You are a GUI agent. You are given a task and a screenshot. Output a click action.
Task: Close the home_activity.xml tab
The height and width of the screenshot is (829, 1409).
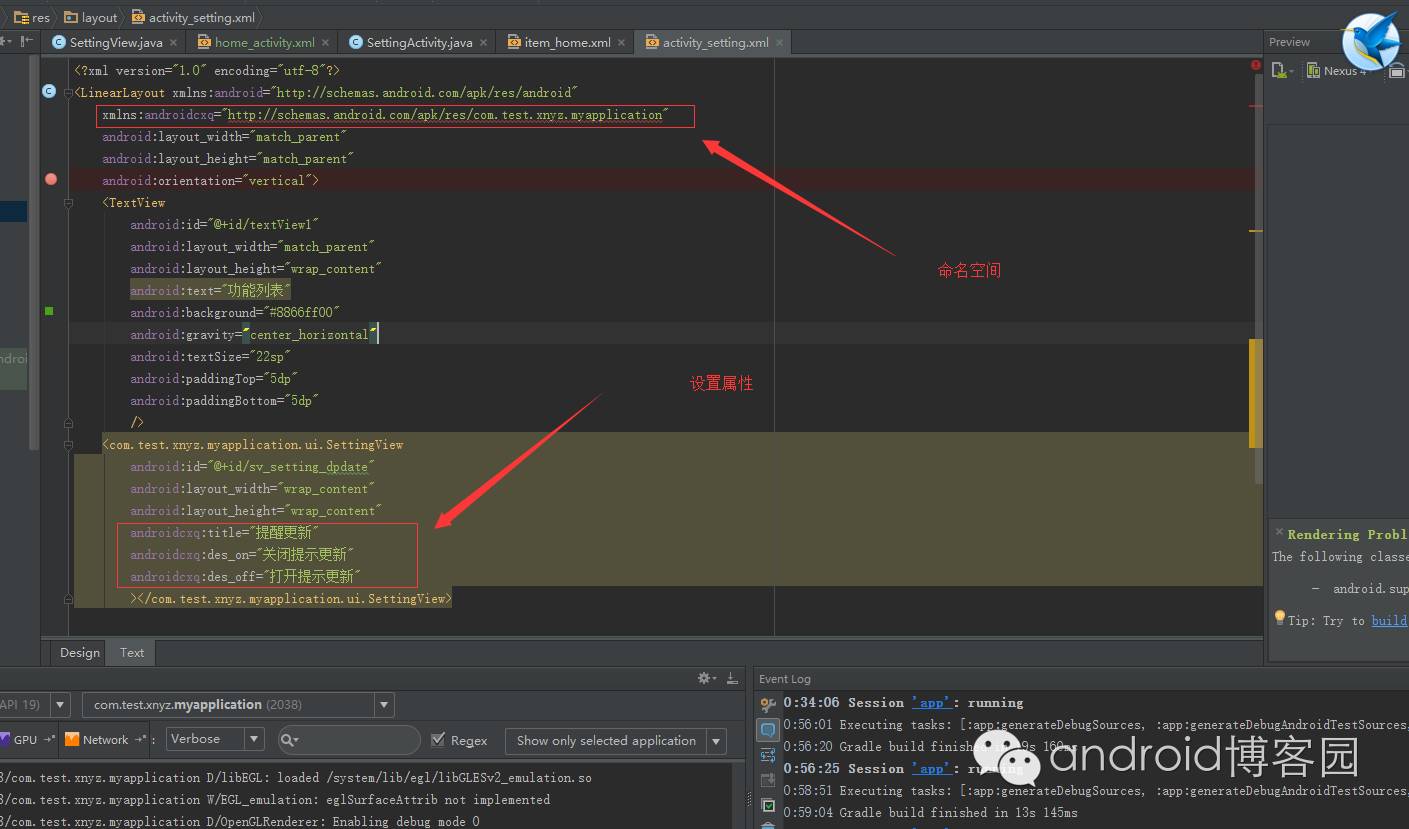[x=326, y=43]
